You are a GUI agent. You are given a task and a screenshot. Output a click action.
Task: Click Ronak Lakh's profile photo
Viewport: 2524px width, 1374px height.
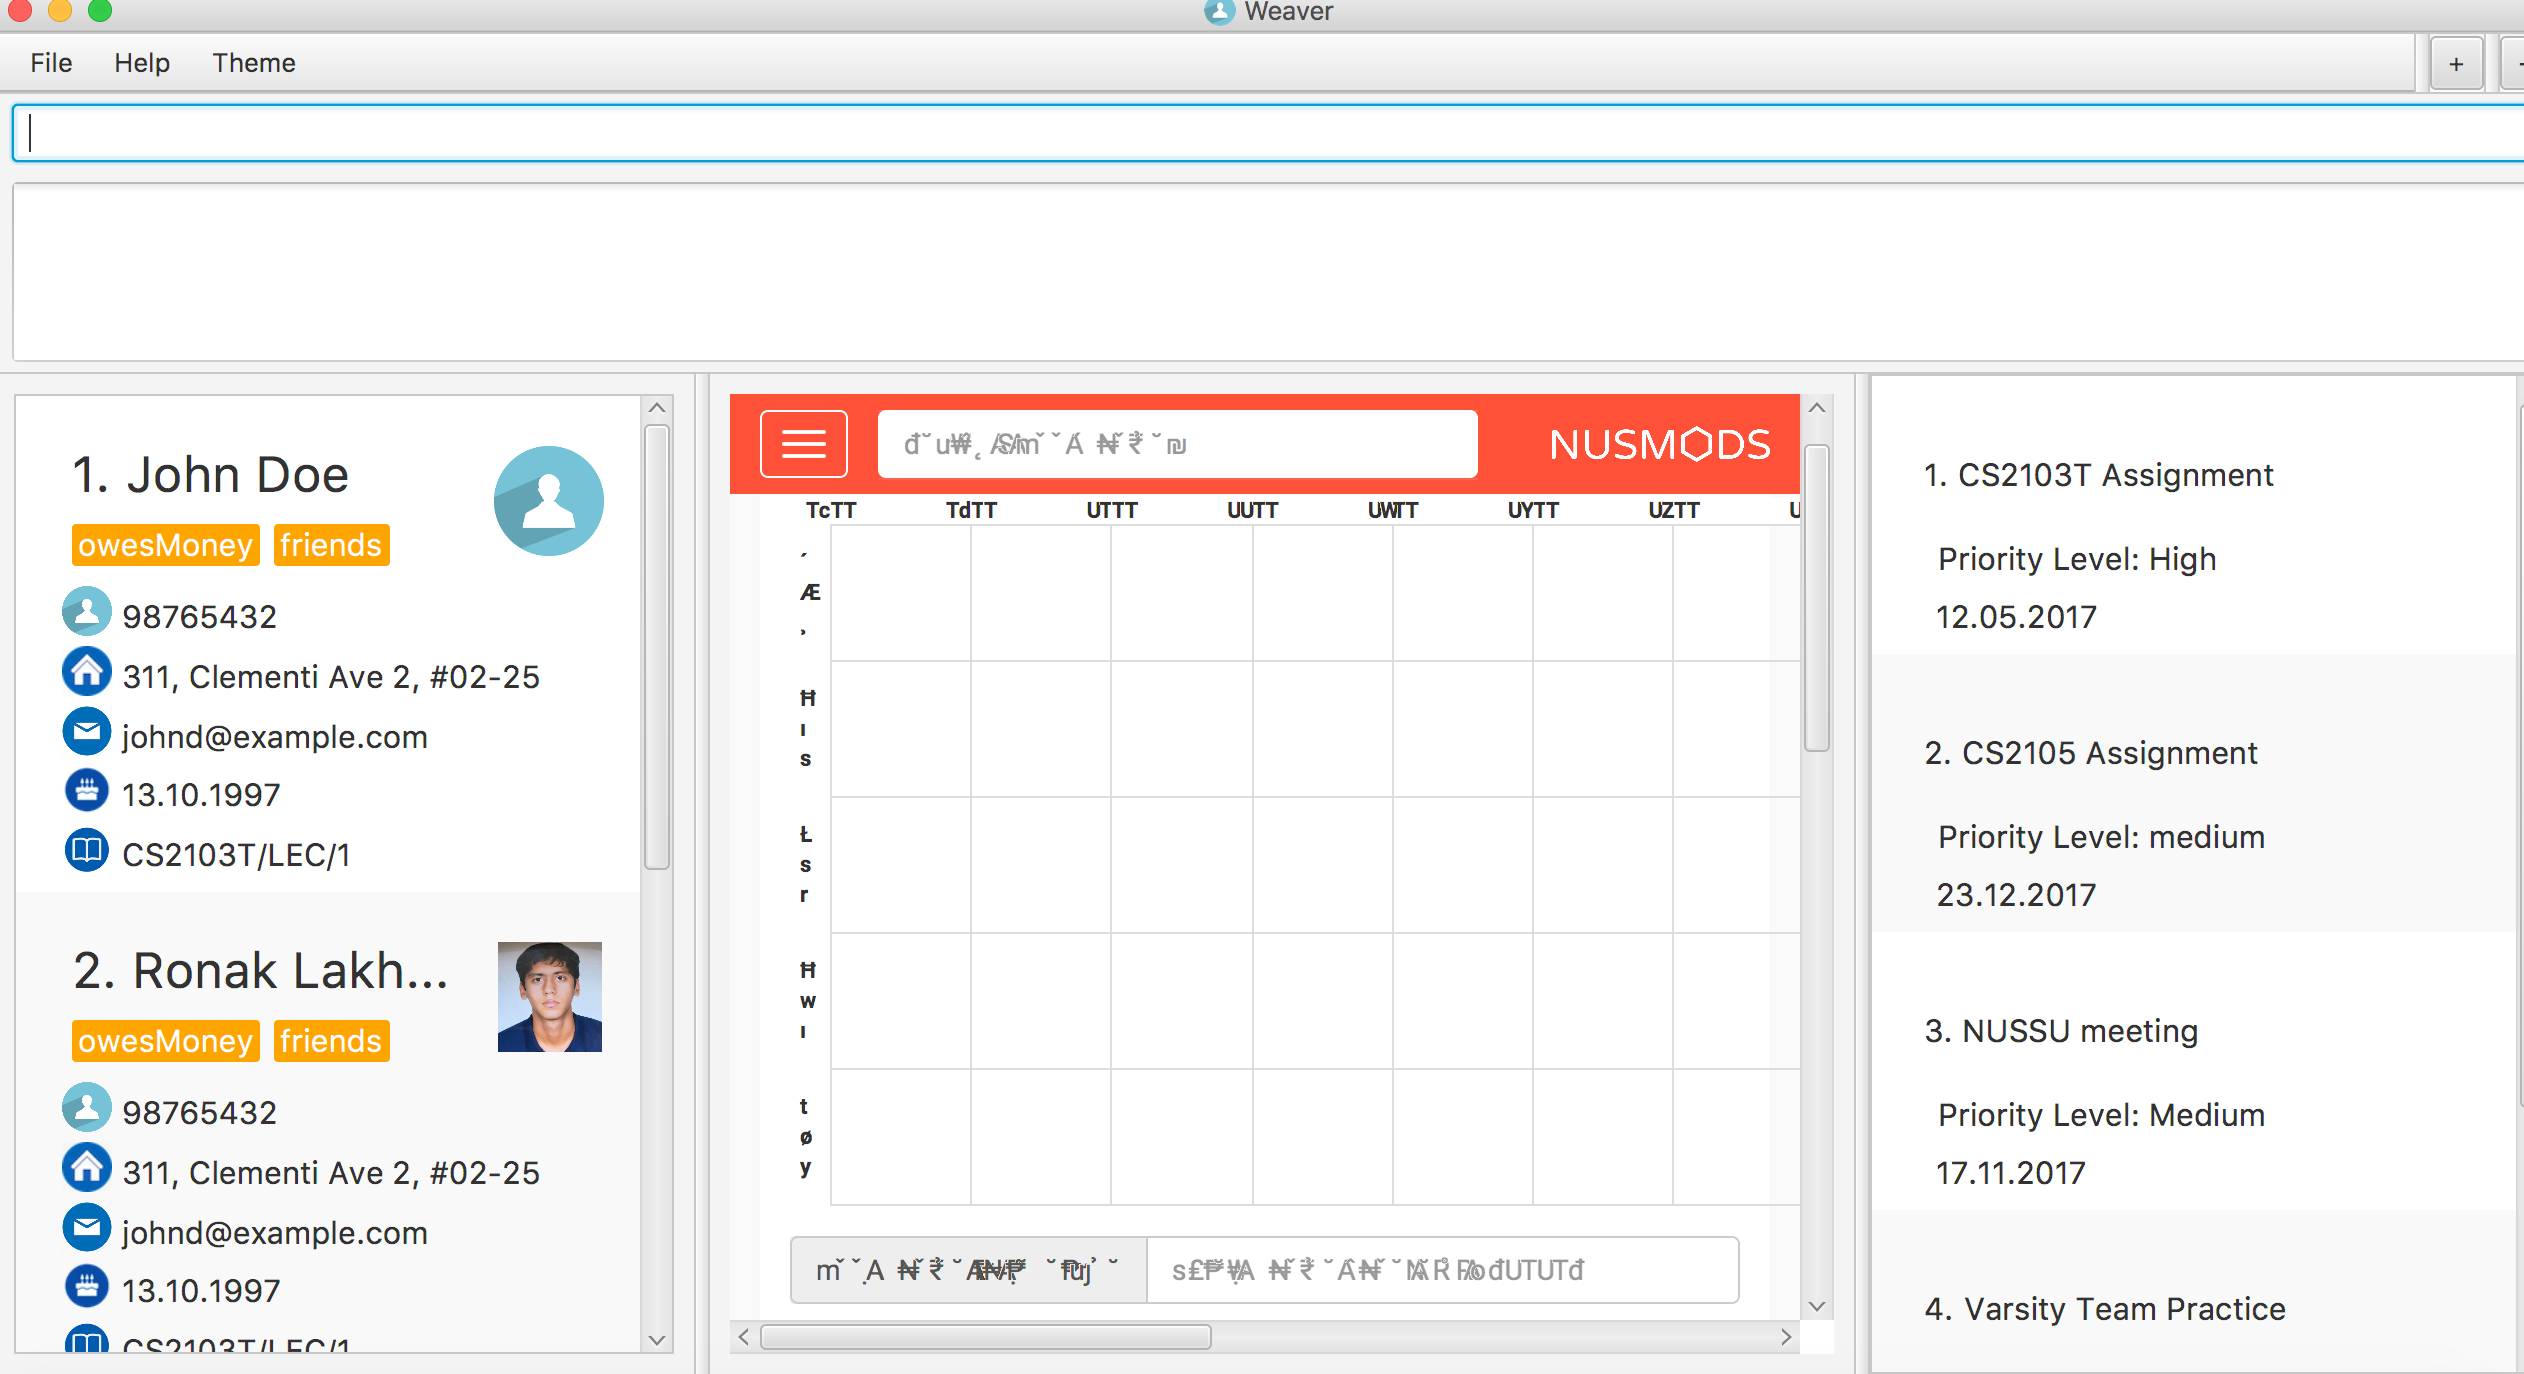click(x=549, y=996)
